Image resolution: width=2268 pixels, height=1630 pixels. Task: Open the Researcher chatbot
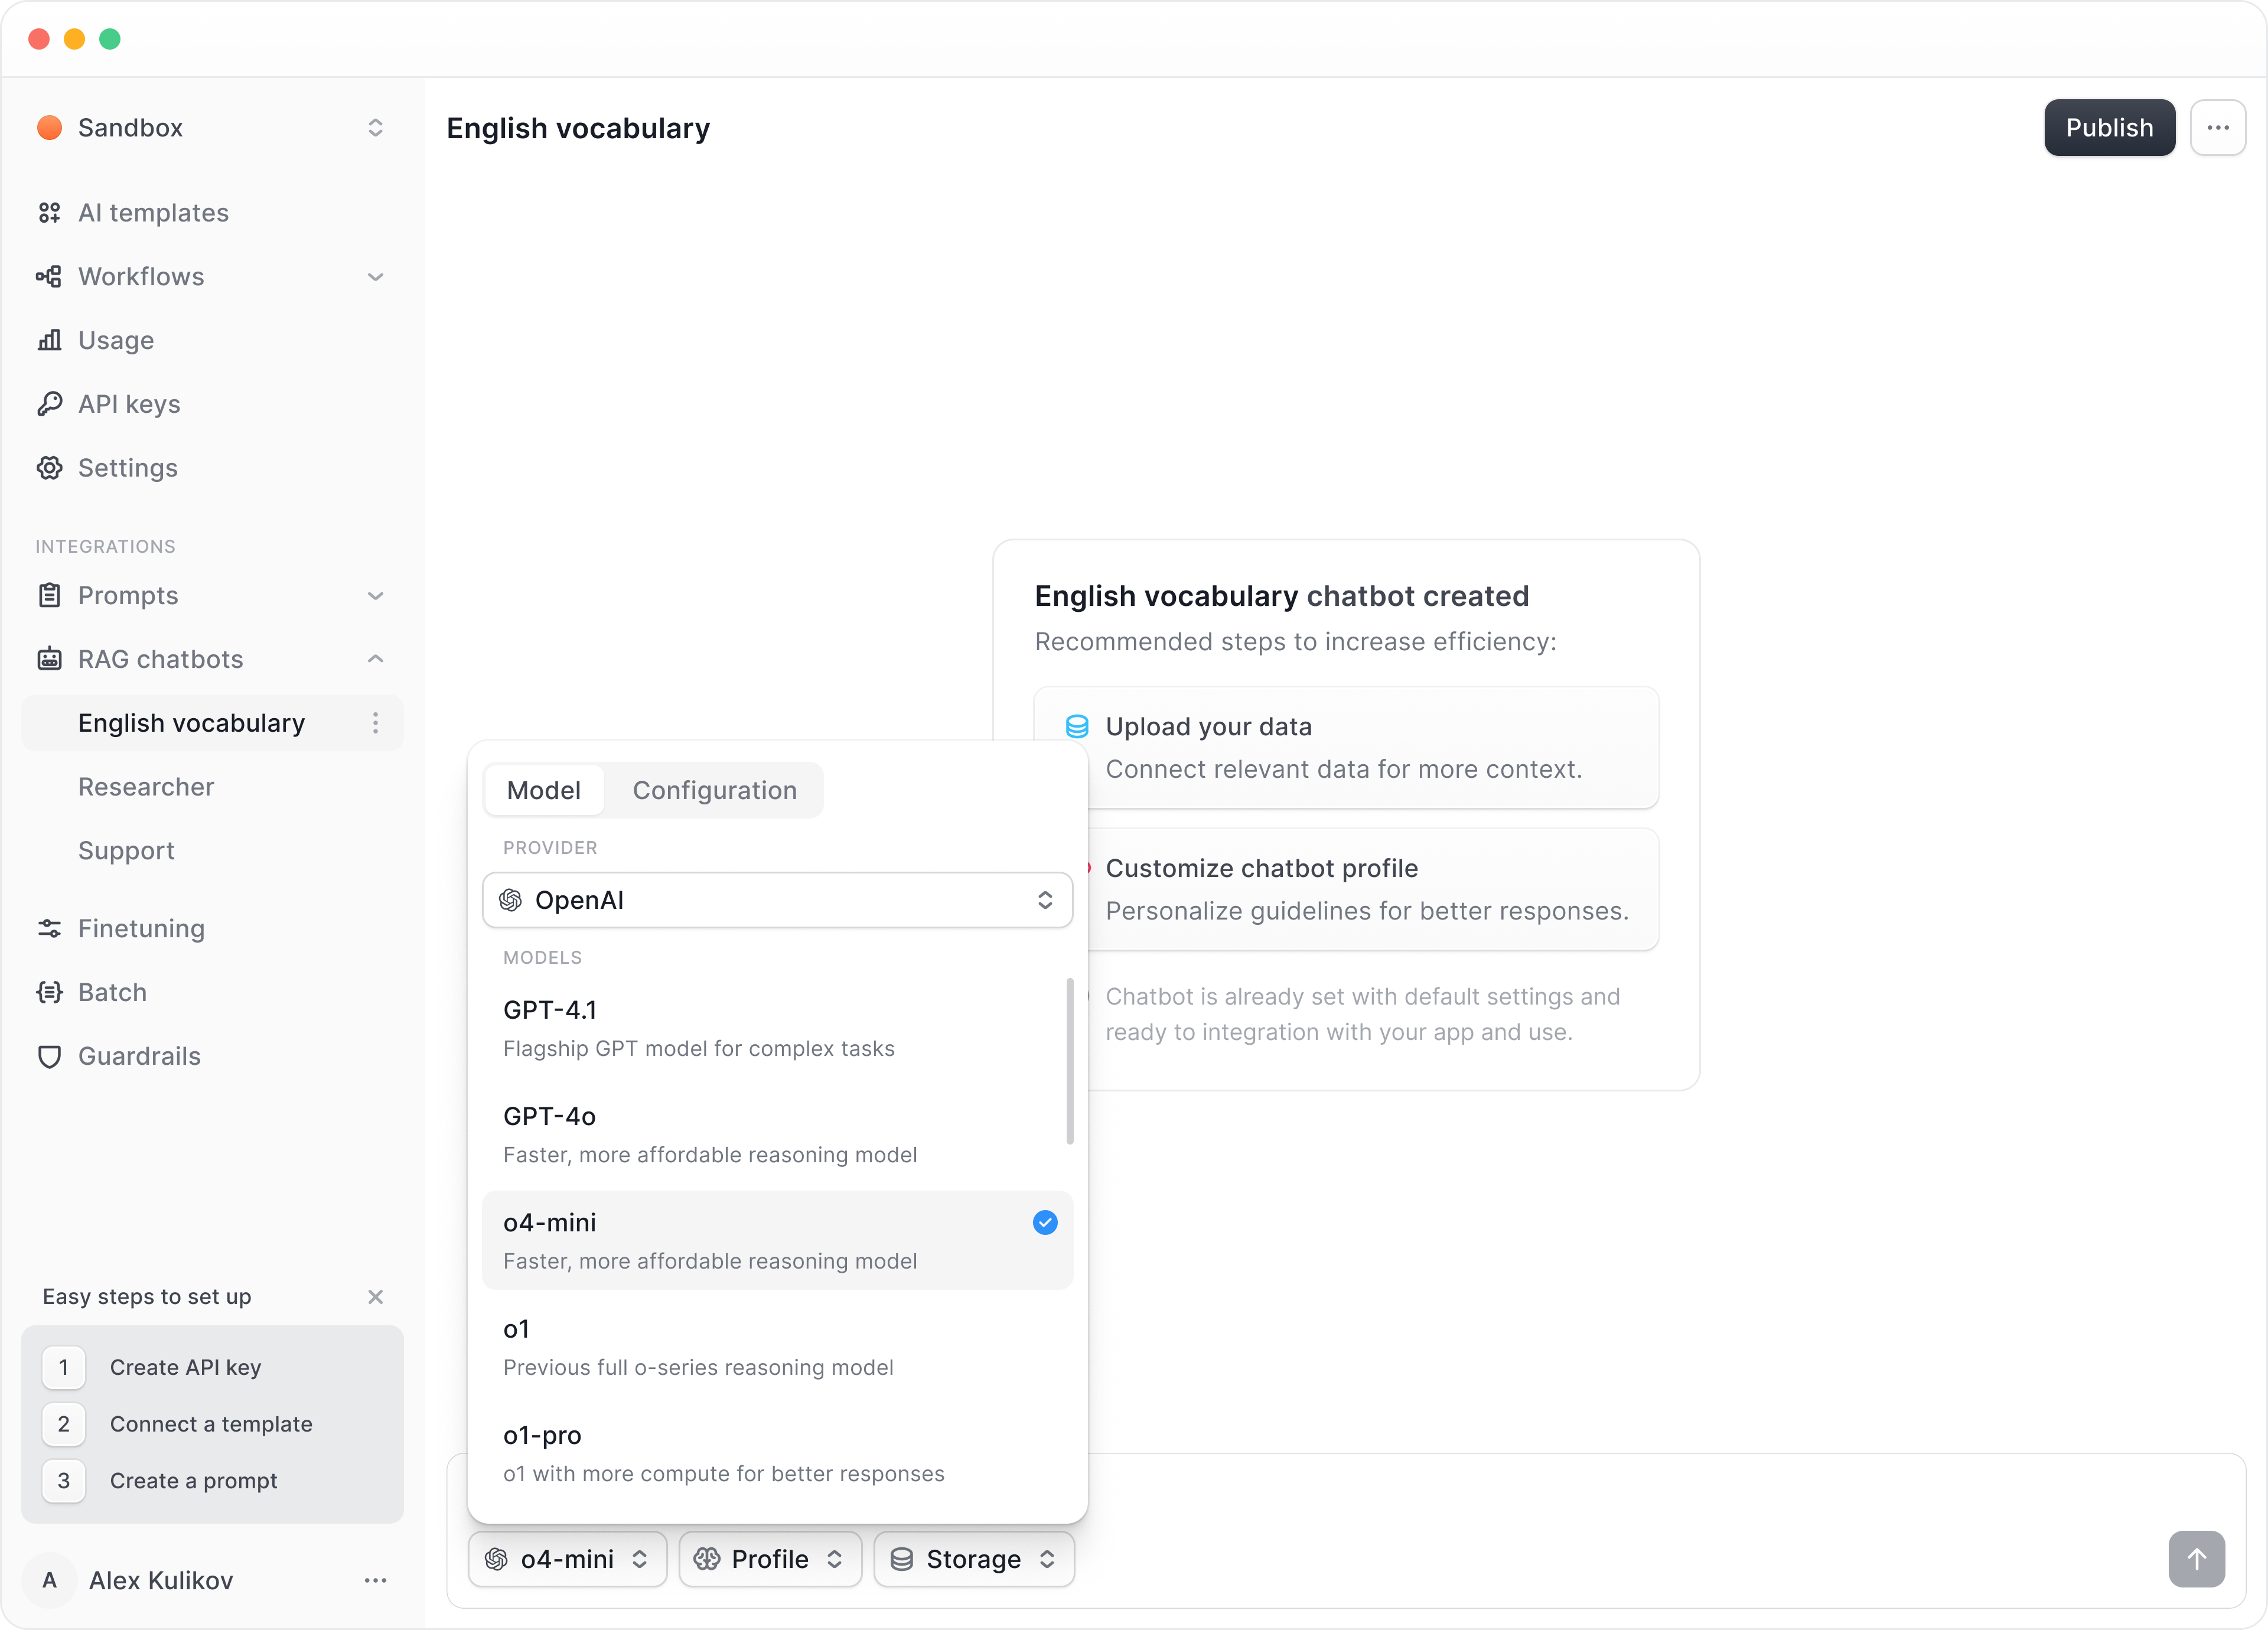146,787
